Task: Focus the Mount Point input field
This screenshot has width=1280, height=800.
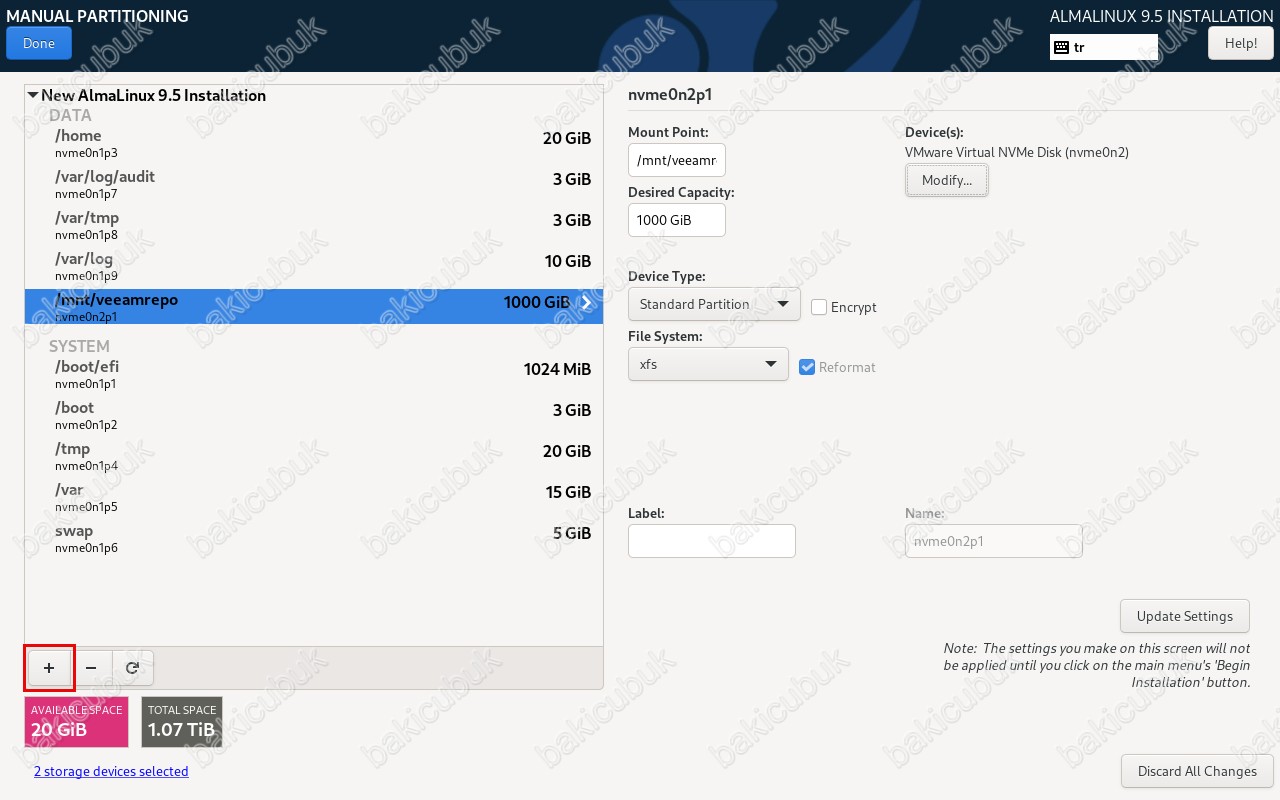Action: tap(677, 160)
